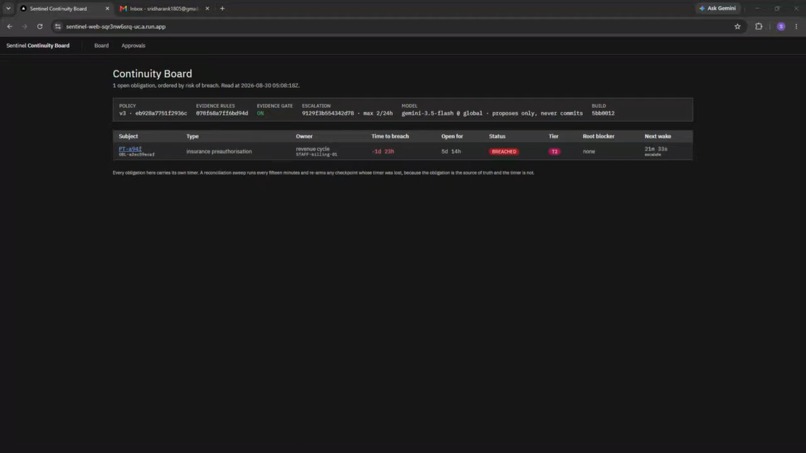
Task: Click the escalation 'max 2/24h' value
Action: click(378, 113)
